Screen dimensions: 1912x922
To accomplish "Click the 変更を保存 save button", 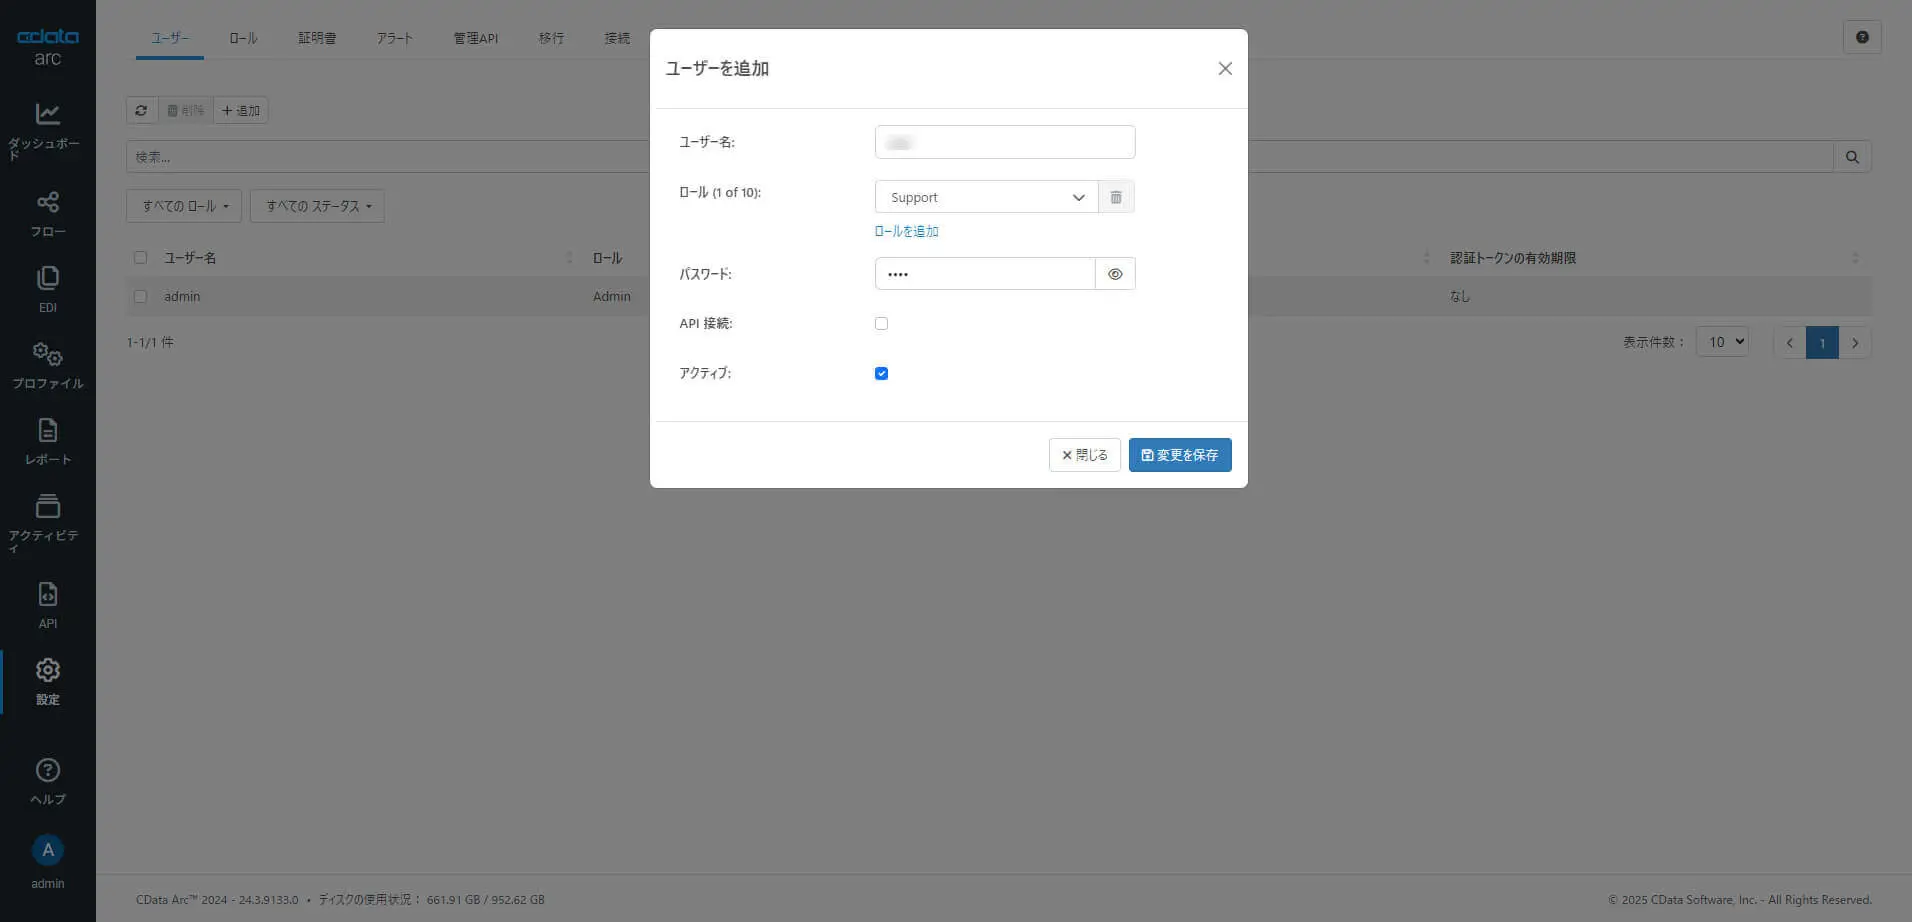I will pyautogui.click(x=1180, y=455).
